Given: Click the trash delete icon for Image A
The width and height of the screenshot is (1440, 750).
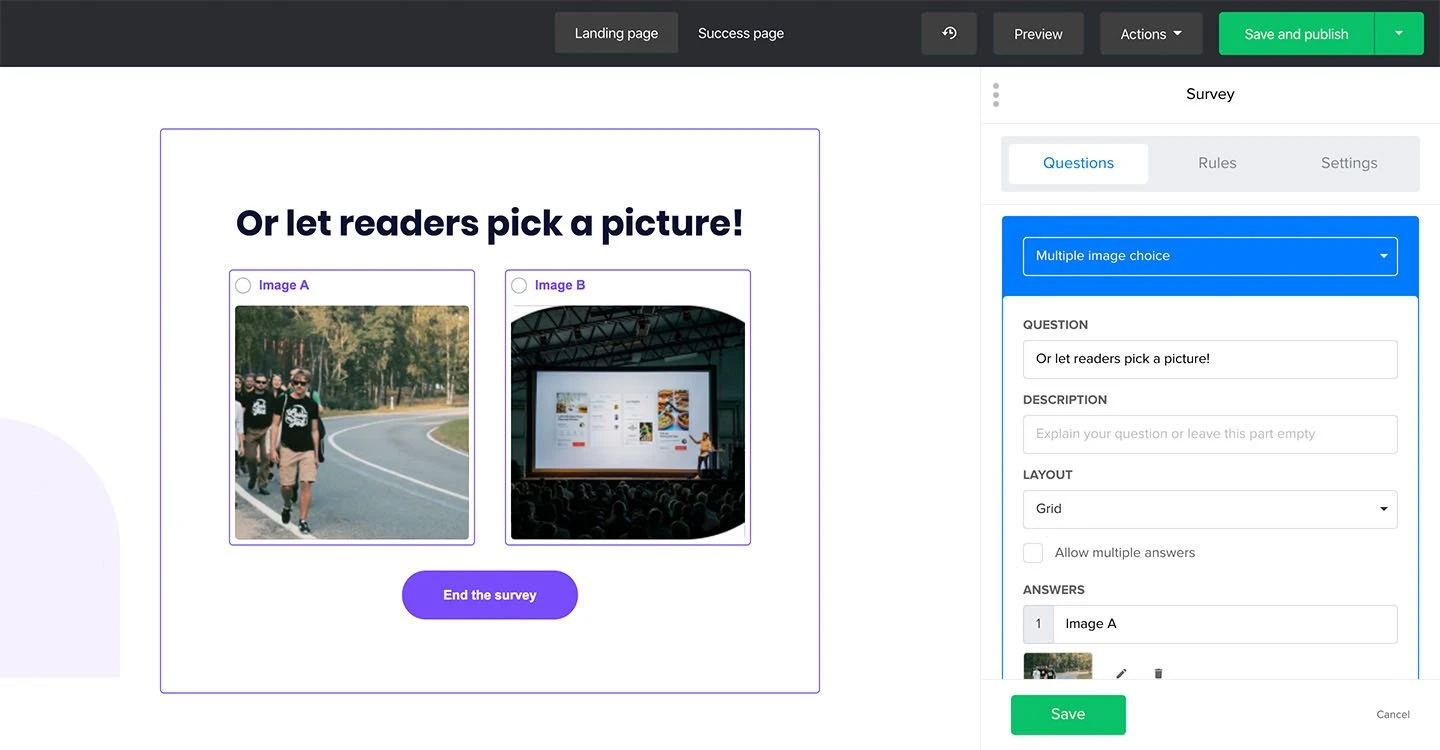Looking at the screenshot, I should [x=1158, y=674].
